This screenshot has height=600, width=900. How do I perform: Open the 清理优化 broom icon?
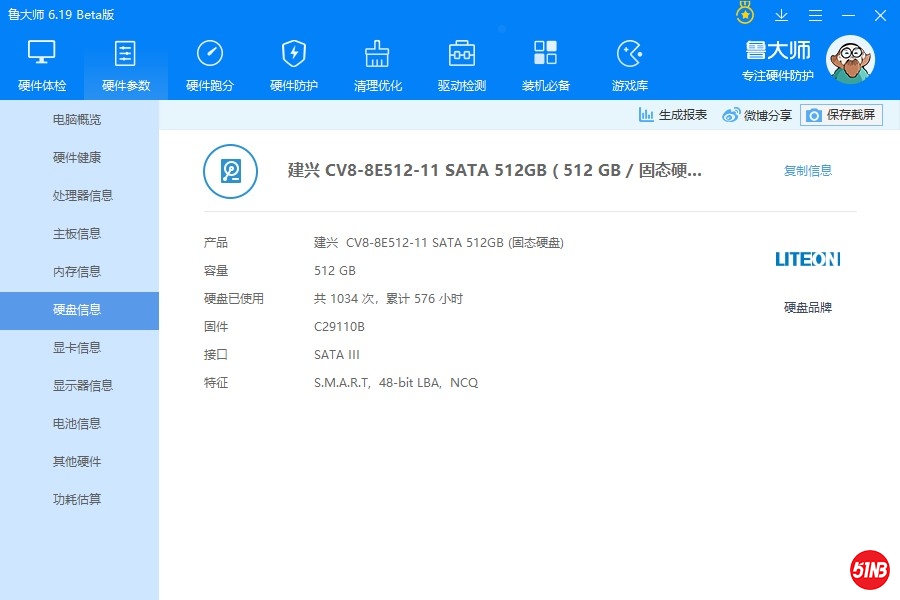377,54
